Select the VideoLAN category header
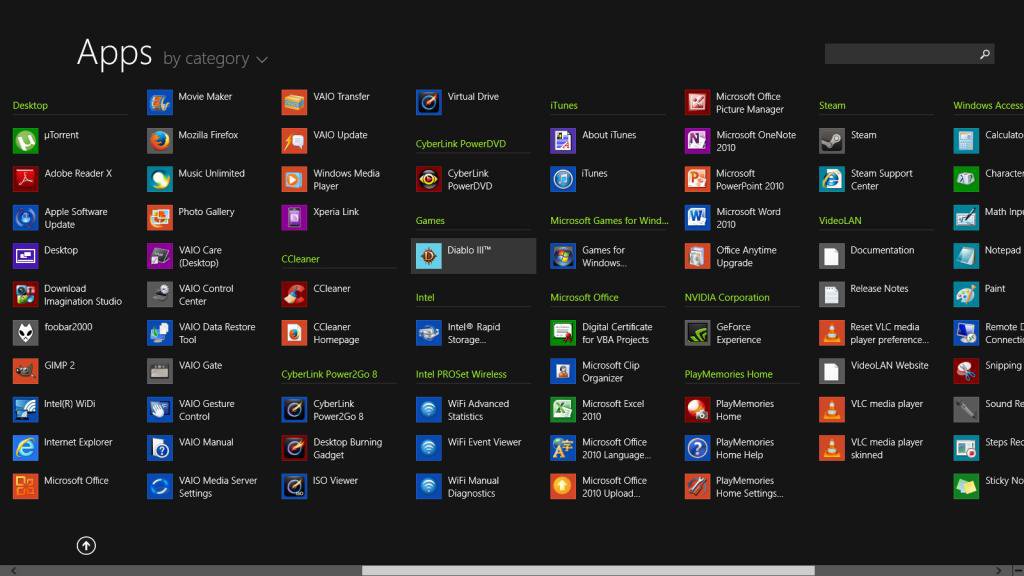 pyautogui.click(x=840, y=221)
